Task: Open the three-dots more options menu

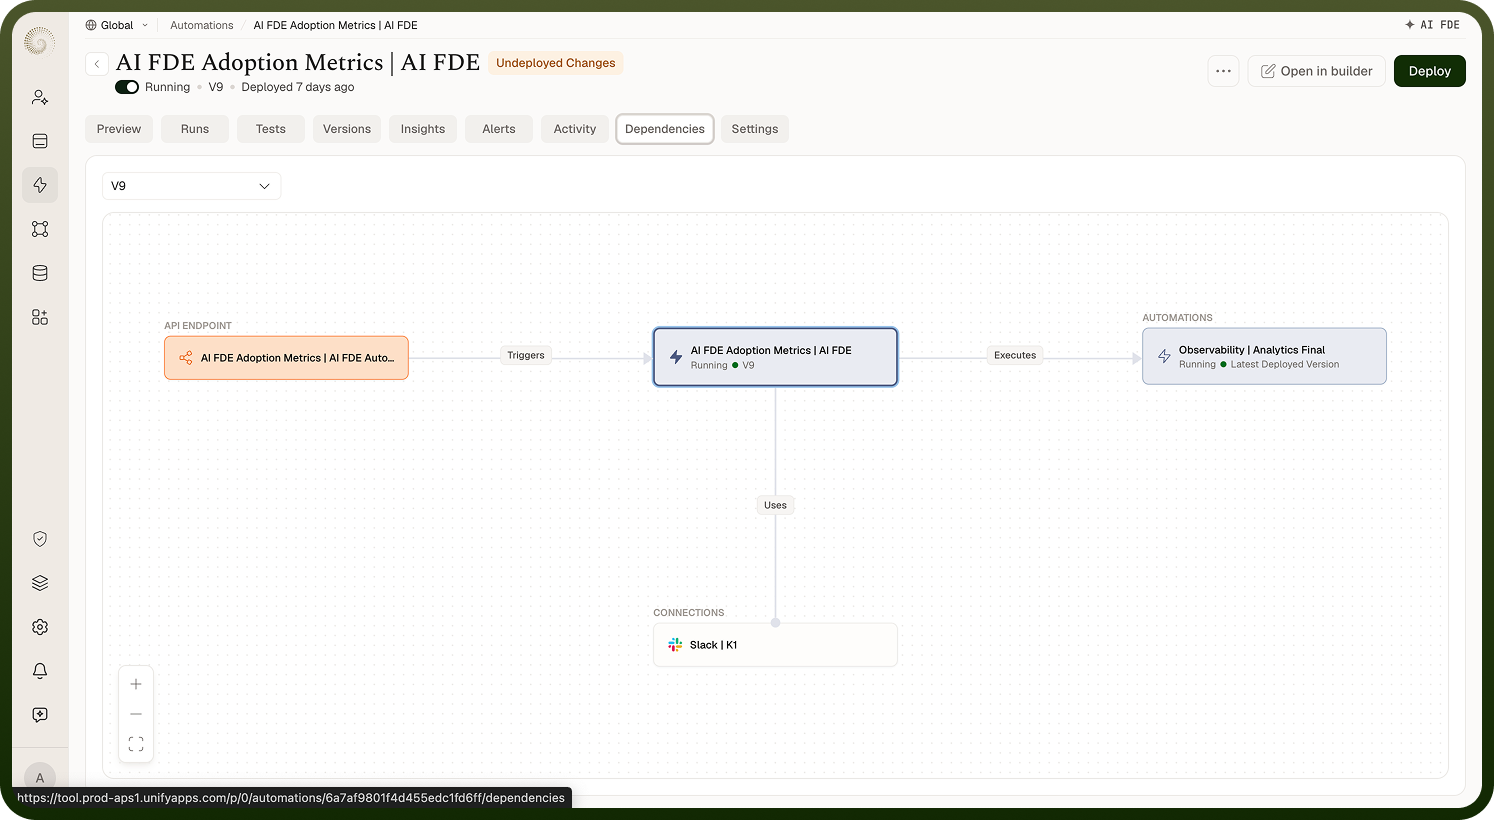Action: 1223,71
